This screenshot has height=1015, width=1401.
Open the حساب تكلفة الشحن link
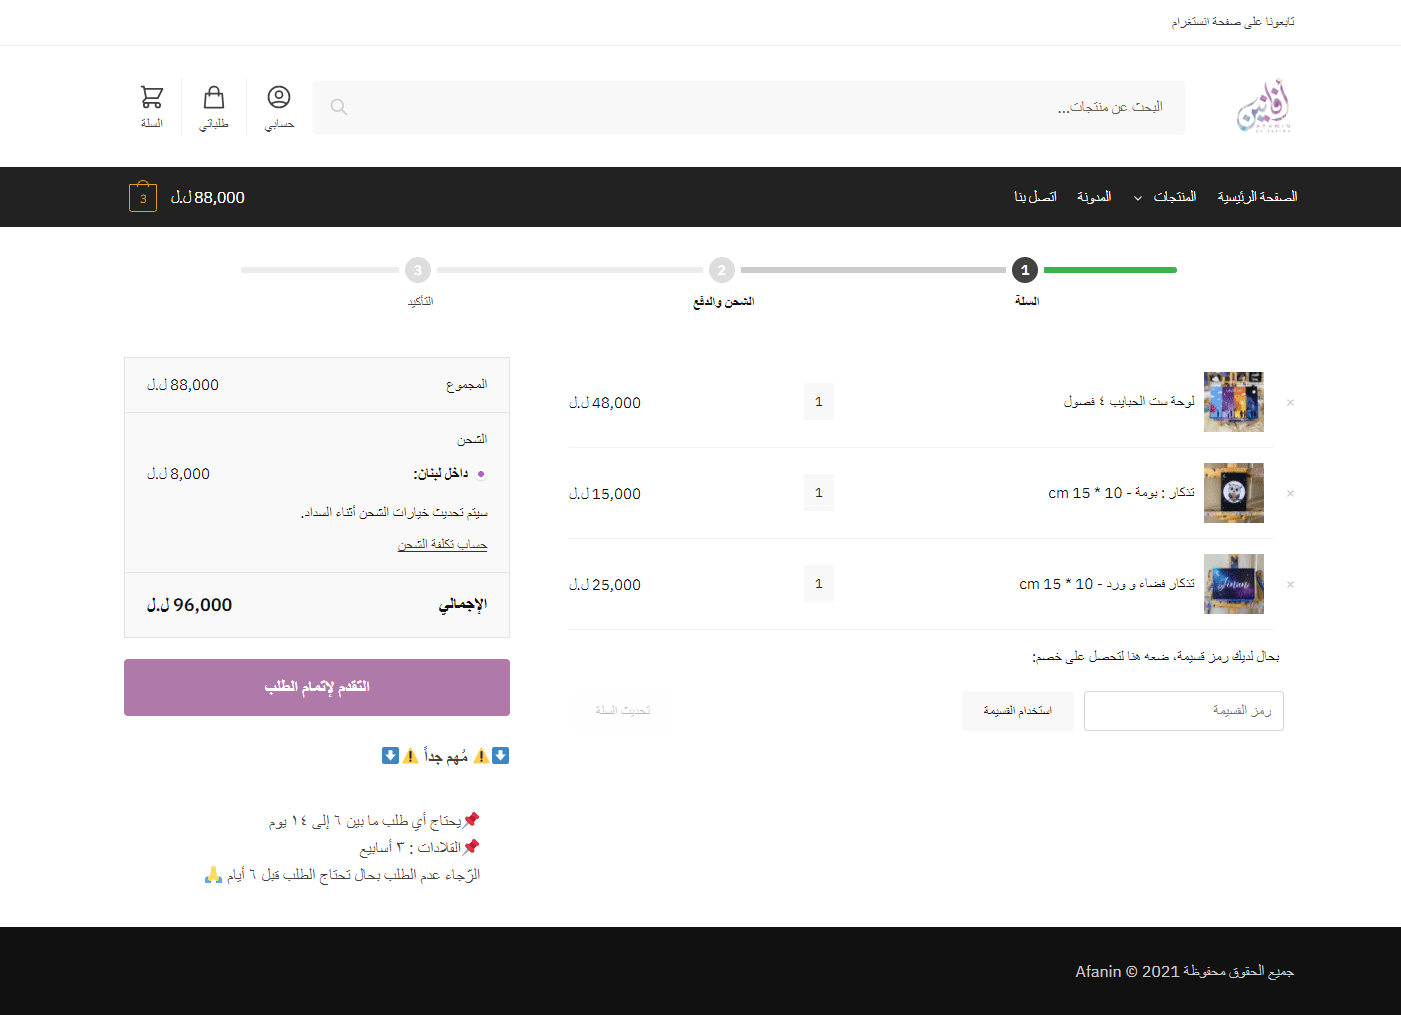click(x=440, y=543)
